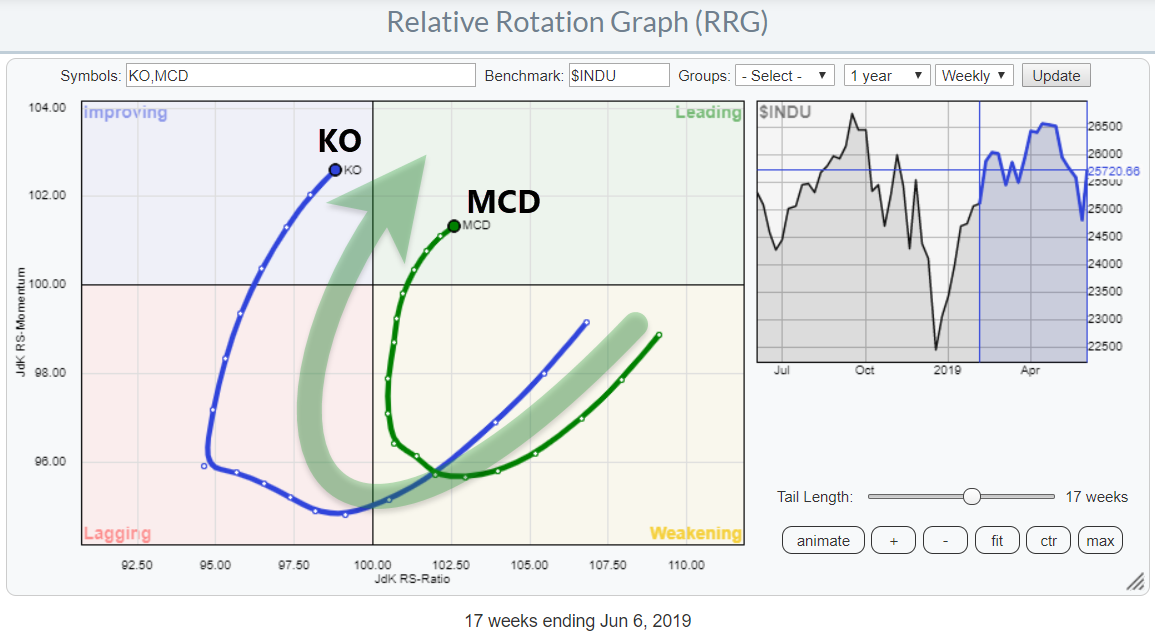Click the Tail Length slider handle
This screenshot has width=1155, height=636.
[972, 497]
